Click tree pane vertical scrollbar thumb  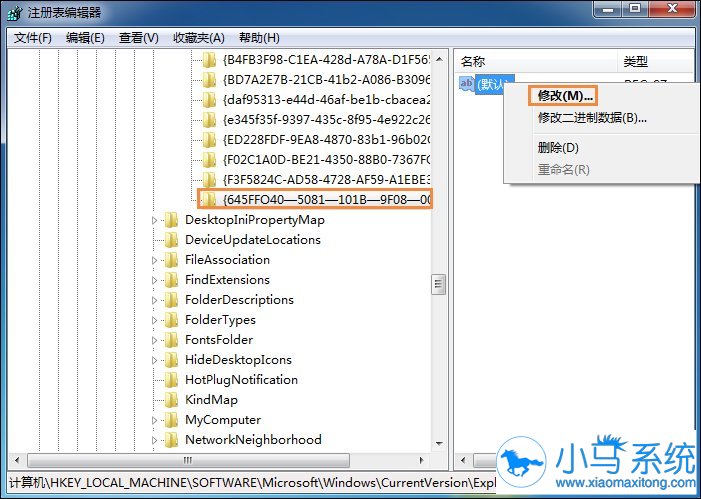[x=439, y=284]
